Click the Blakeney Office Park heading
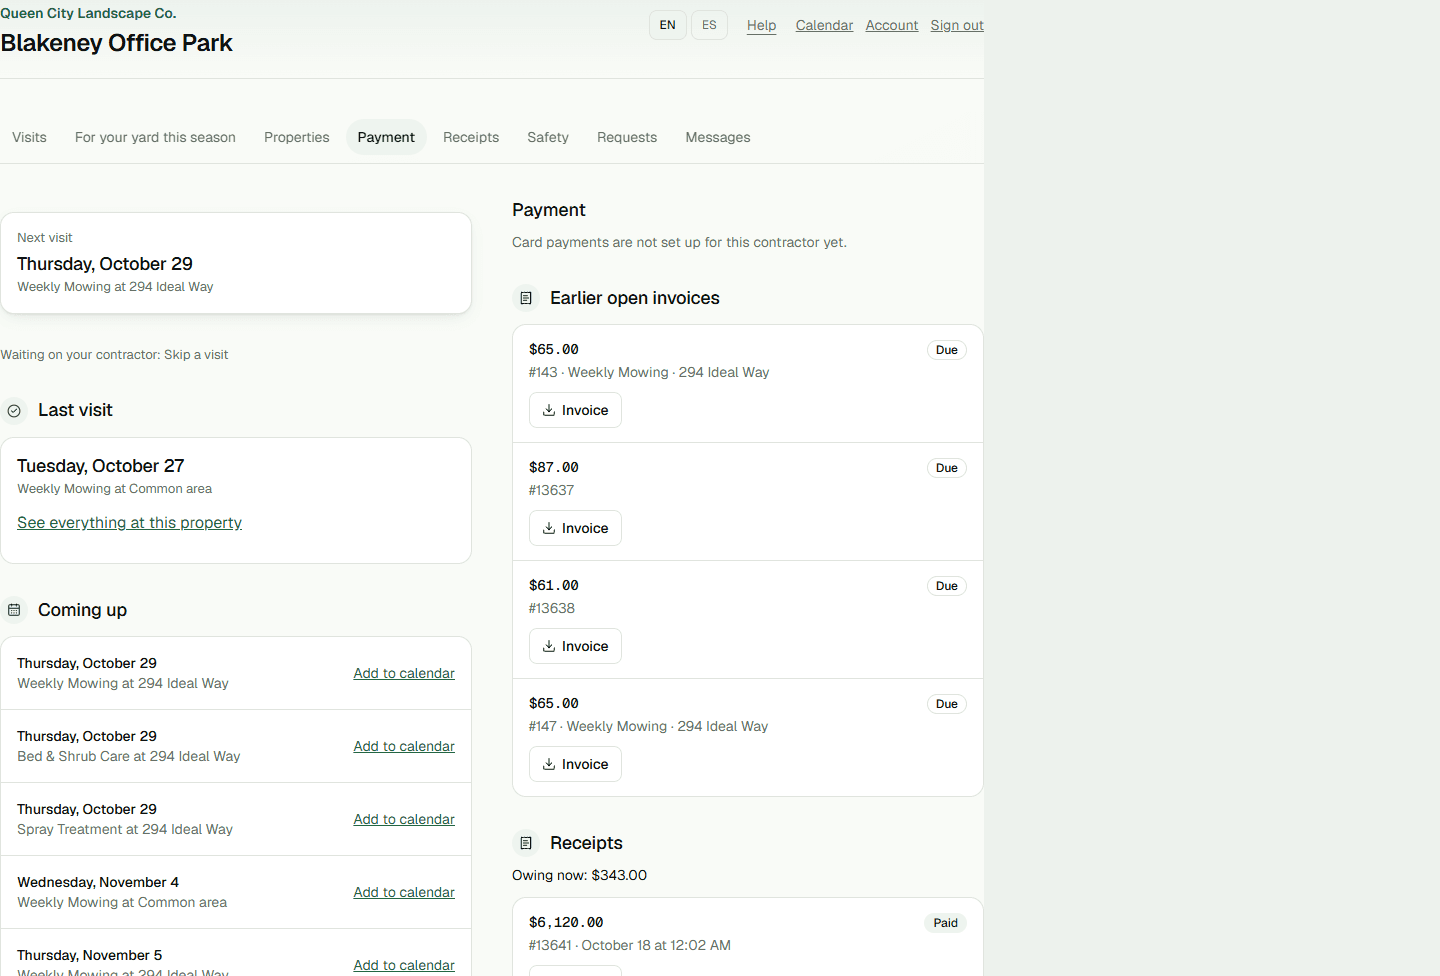 [116, 43]
